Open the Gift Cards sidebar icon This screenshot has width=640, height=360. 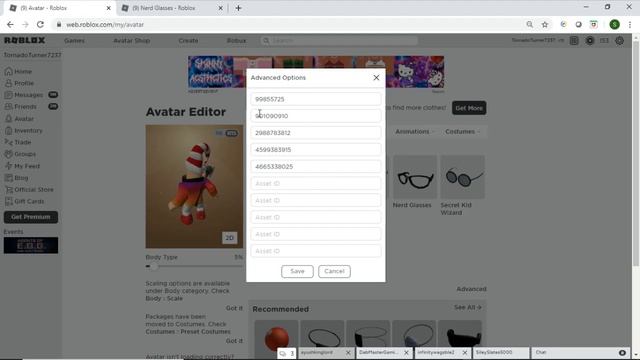8,202
